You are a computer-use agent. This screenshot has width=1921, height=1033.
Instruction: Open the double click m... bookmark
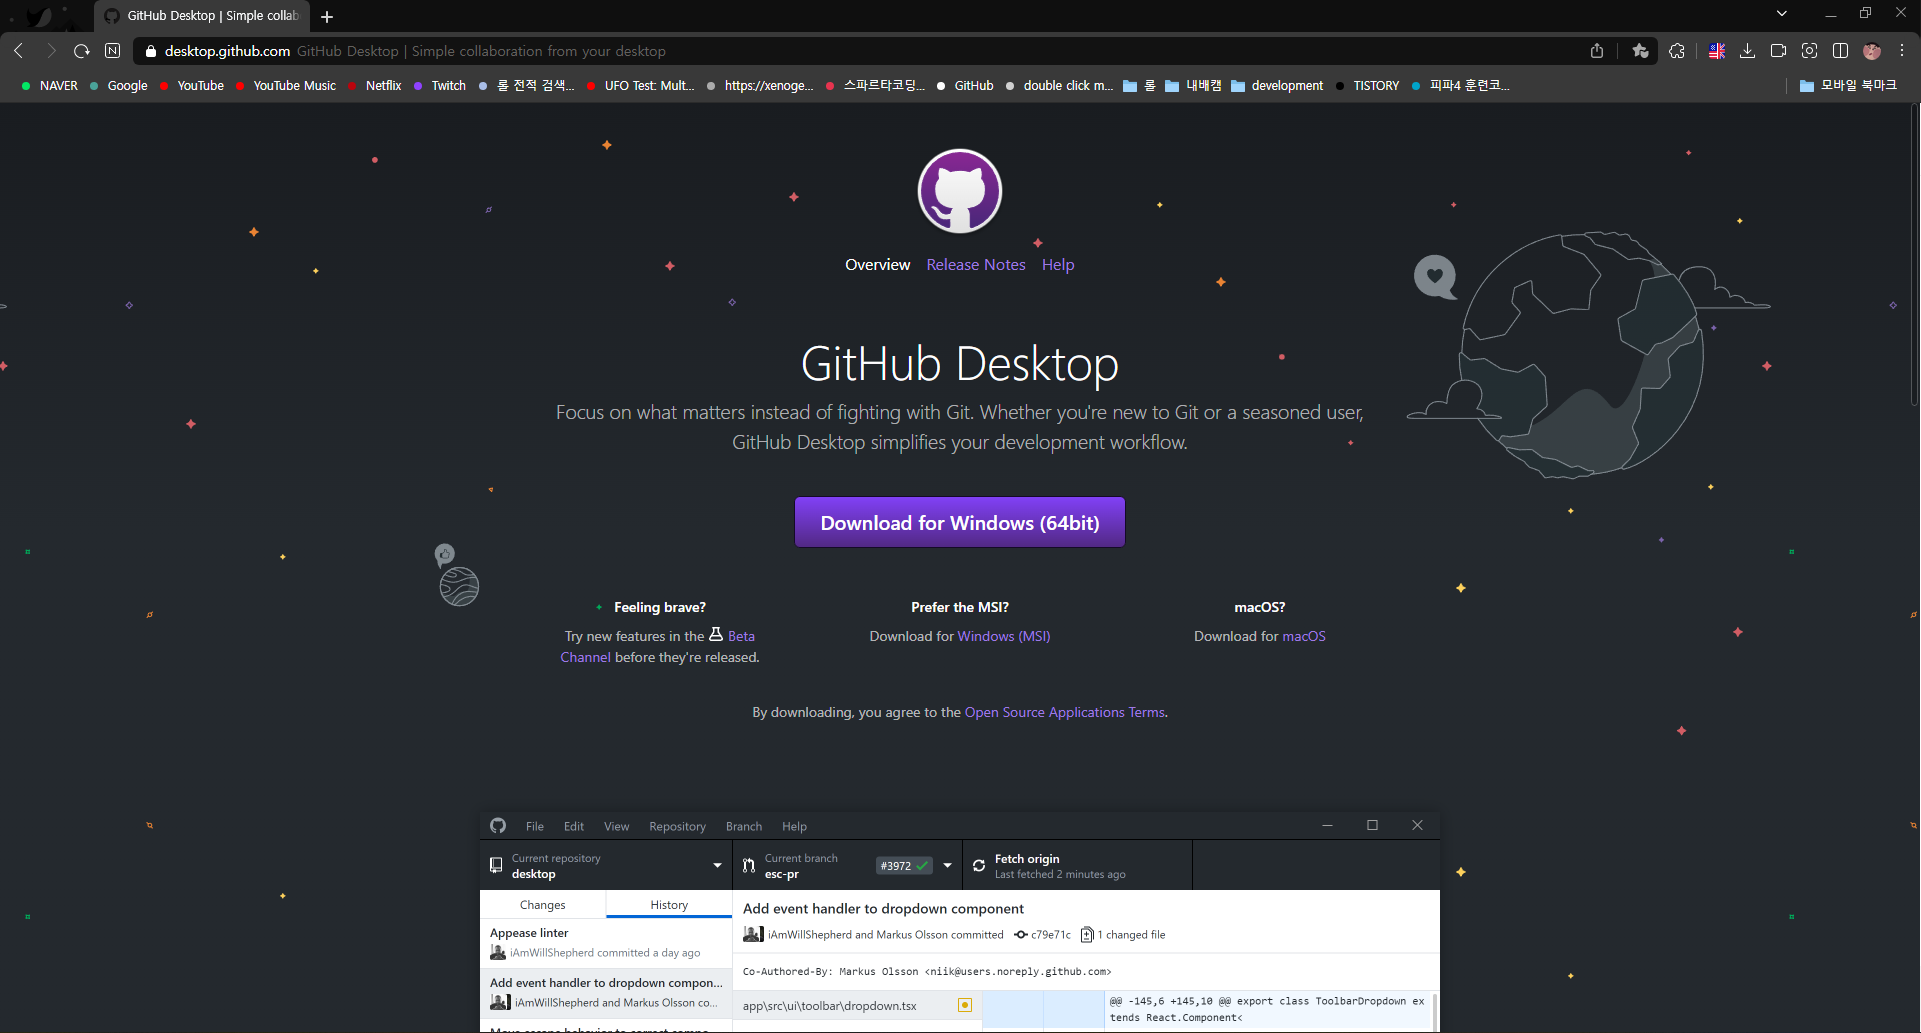click(1059, 86)
